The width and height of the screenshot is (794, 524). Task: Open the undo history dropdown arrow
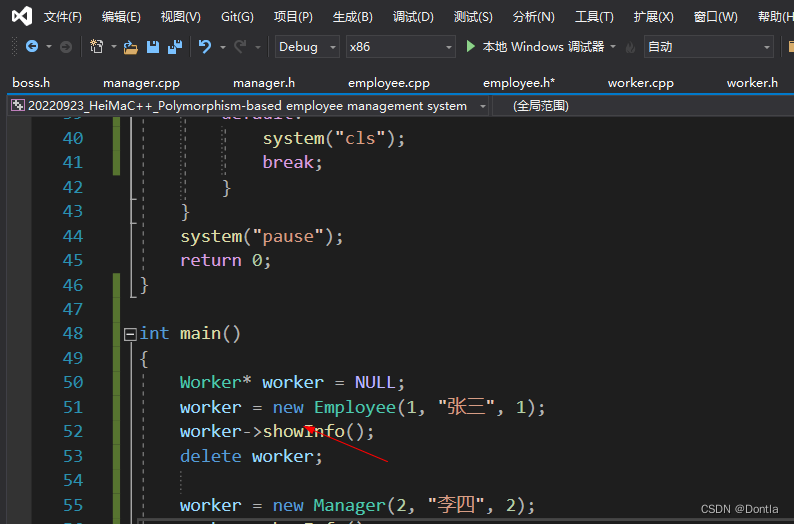pos(223,47)
